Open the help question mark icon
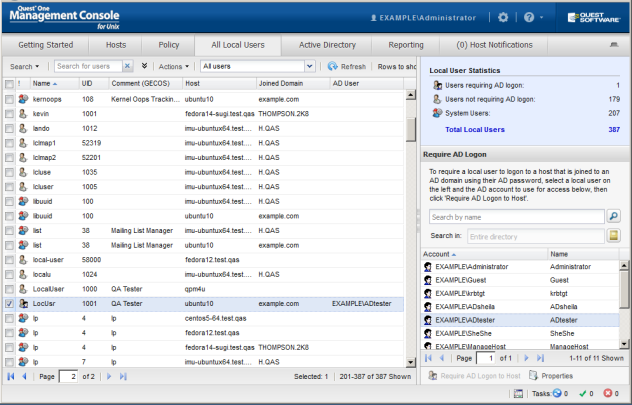This screenshot has width=632, height=405. click(529, 17)
